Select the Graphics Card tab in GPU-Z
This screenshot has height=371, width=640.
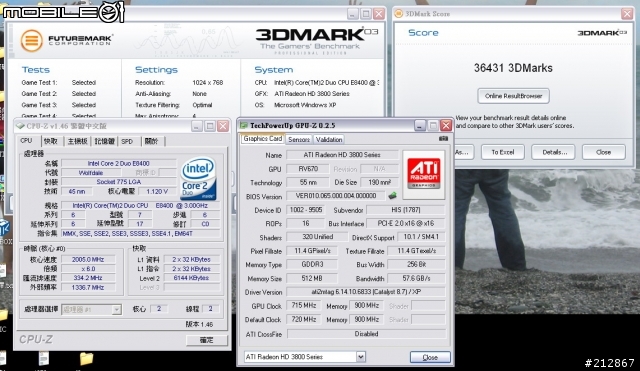(x=262, y=139)
